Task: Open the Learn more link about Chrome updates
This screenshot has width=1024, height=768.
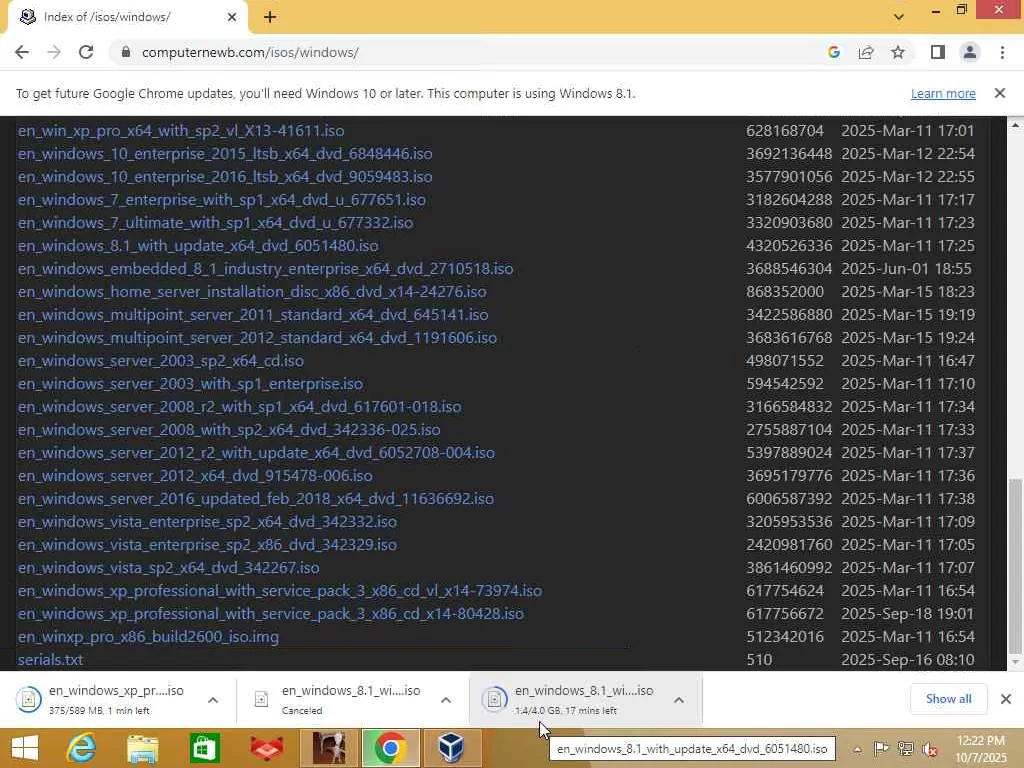Action: tap(943, 93)
